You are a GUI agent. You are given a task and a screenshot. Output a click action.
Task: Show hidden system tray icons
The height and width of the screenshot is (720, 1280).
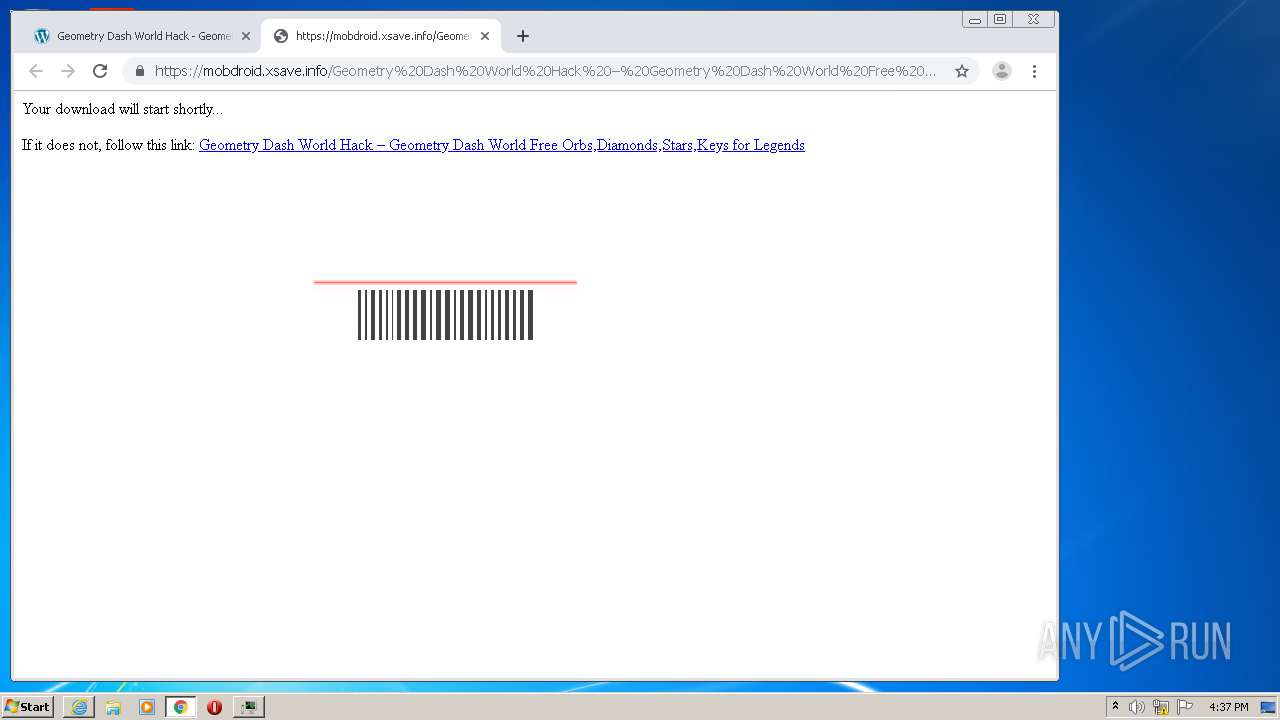tap(1115, 706)
